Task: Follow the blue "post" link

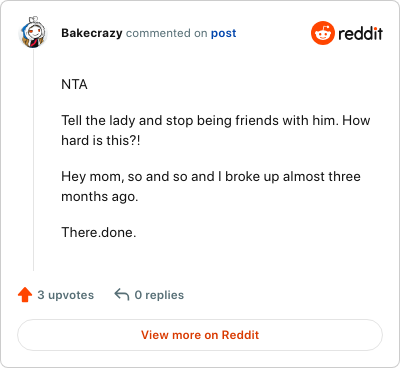Action: (223, 33)
